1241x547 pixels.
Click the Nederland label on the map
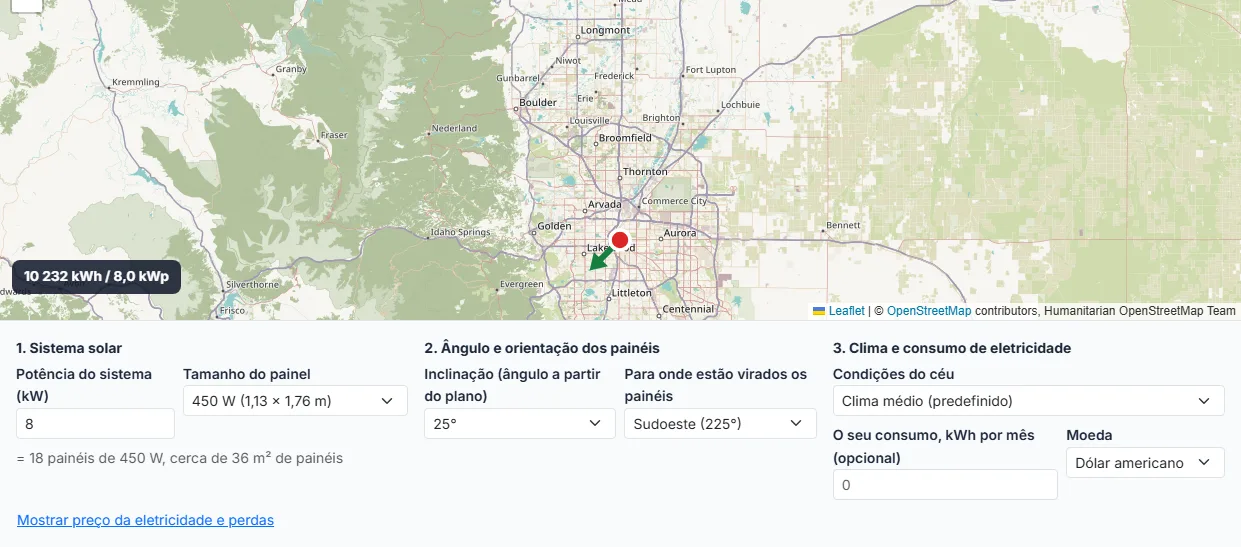(x=455, y=128)
